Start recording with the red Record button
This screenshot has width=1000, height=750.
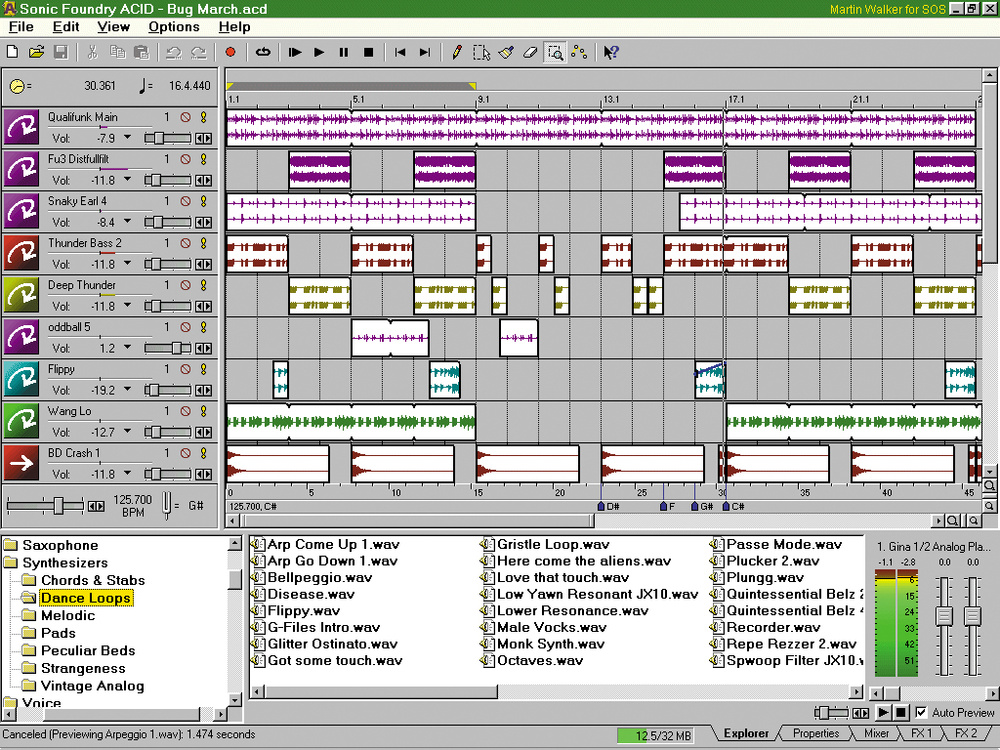(x=231, y=52)
